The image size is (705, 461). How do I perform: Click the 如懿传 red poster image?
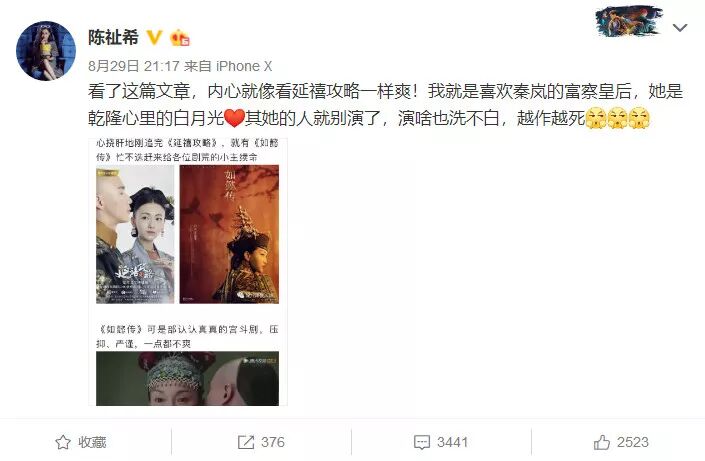(x=229, y=234)
